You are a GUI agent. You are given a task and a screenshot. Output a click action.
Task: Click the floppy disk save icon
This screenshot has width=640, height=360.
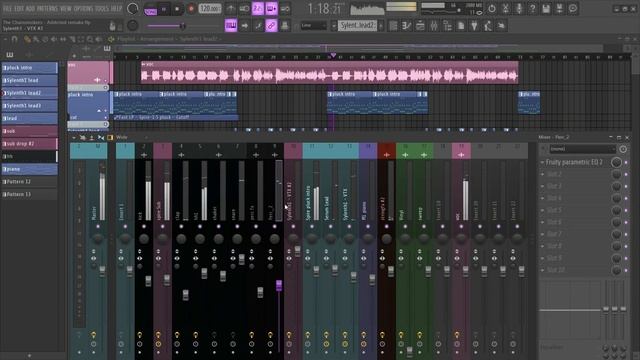click(x=546, y=9)
